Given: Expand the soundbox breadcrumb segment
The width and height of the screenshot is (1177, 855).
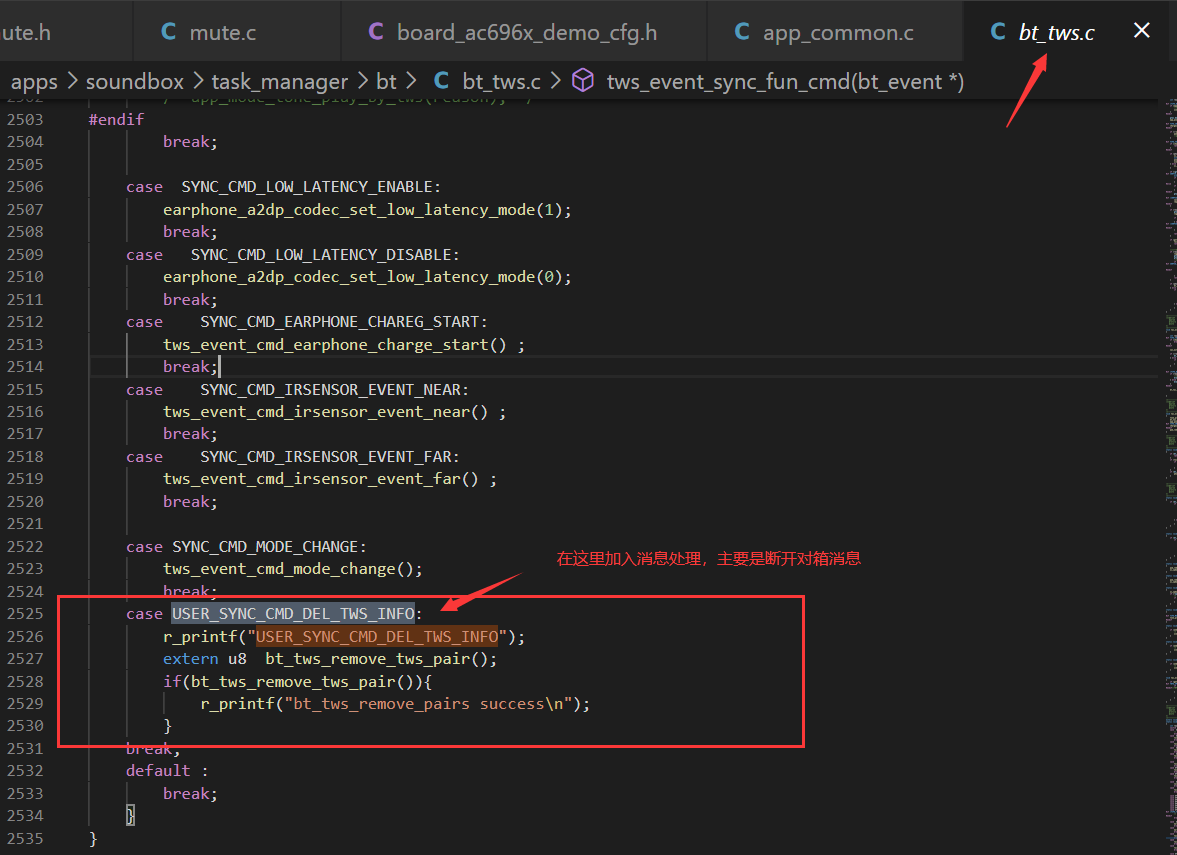Looking at the screenshot, I should pos(134,82).
